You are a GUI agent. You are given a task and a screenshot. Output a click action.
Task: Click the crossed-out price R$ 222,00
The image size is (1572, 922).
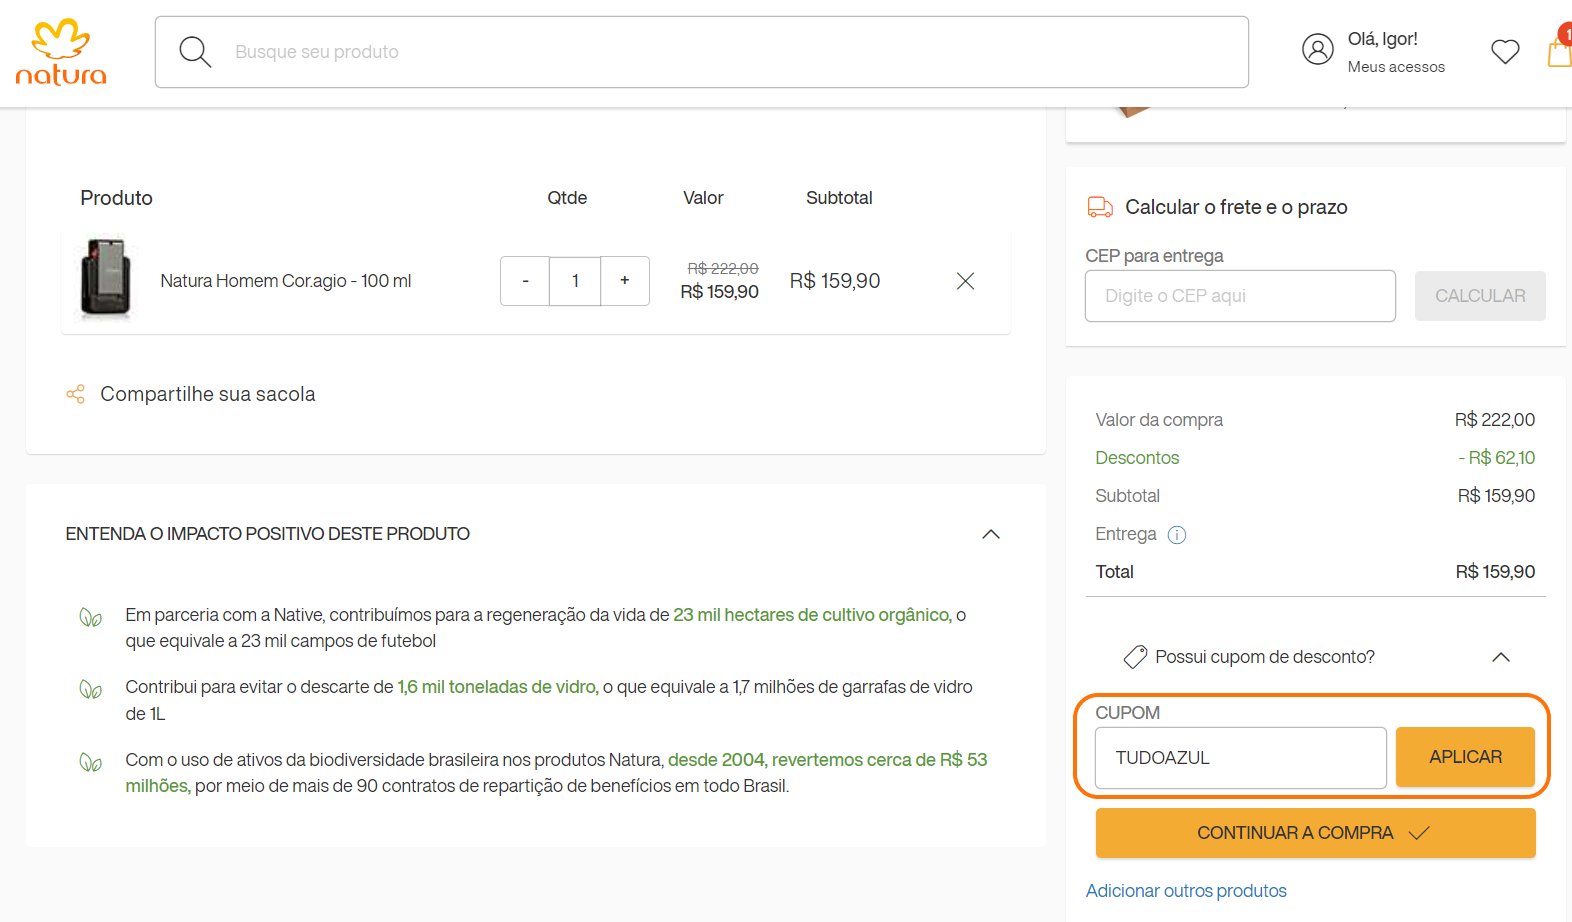pyautogui.click(x=723, y=269)
